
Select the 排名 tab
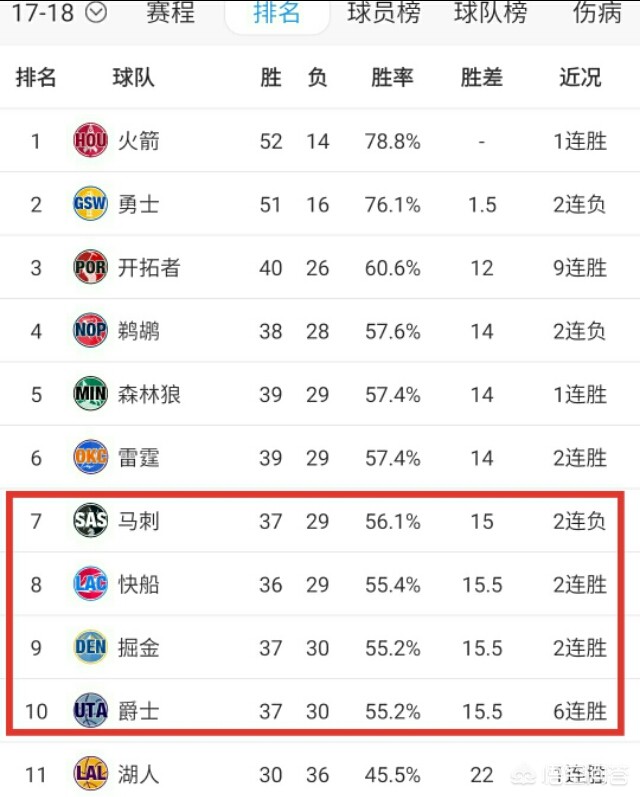(x=277, y=13)
